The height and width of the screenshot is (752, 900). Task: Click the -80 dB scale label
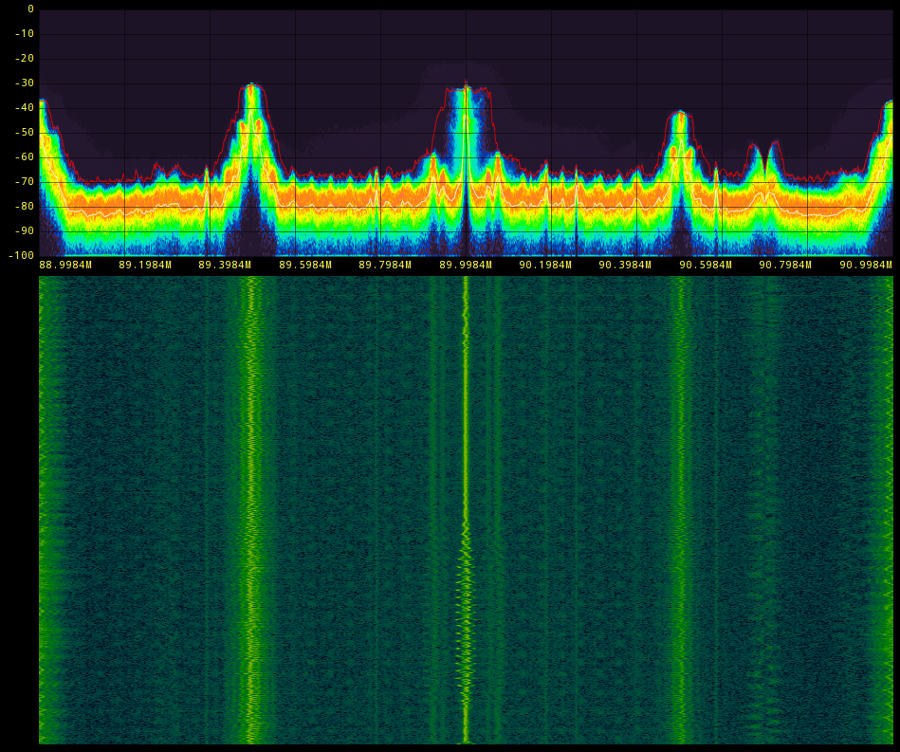click(x=24, y=206)
